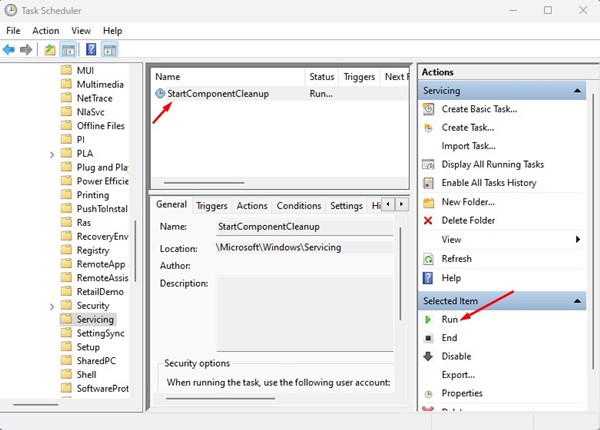Image resolution: width=600 pixels, height=430 pixels.
Task: Click Enable All Tasks History
Action: point(488,183)
